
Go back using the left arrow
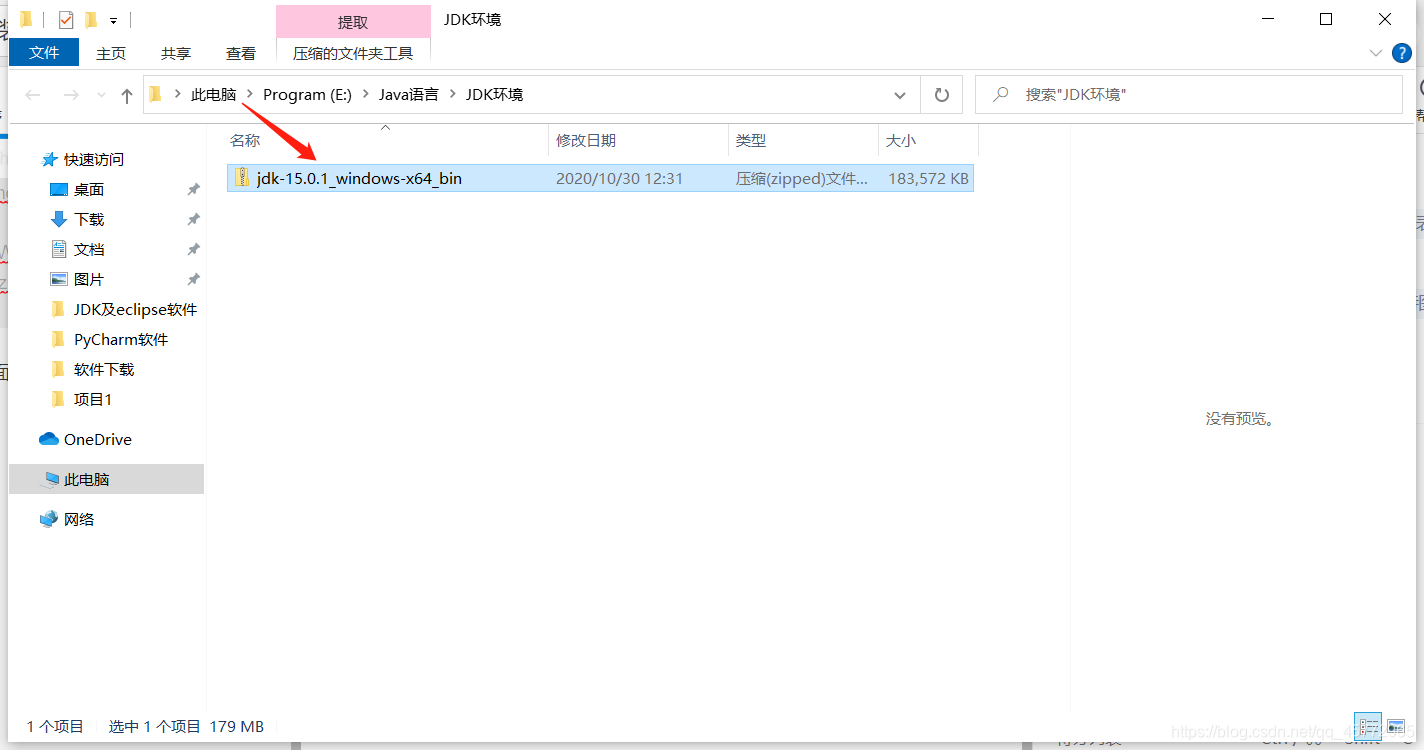click(33, 95)
